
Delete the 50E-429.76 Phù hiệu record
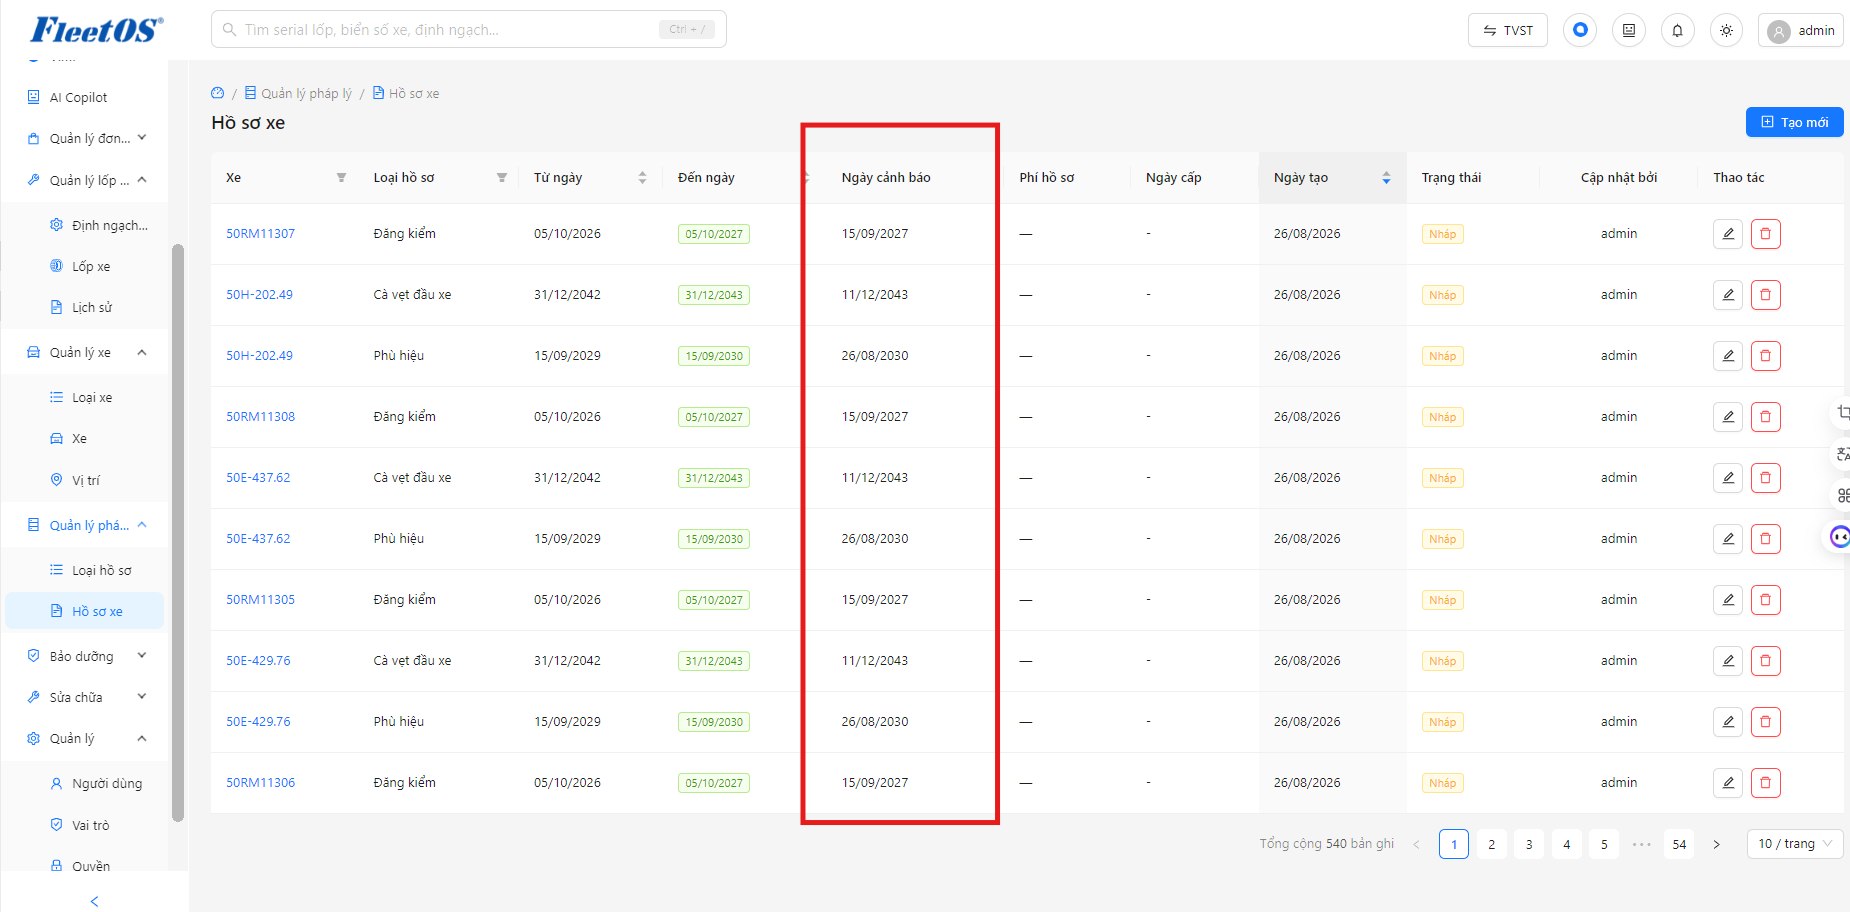pyautogui.click(x=1766, y=722)
